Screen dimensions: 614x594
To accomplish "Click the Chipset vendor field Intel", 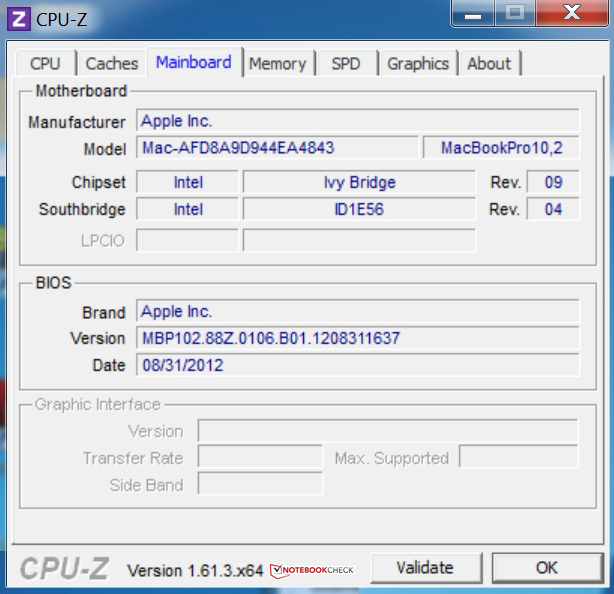I will [187, 182].
